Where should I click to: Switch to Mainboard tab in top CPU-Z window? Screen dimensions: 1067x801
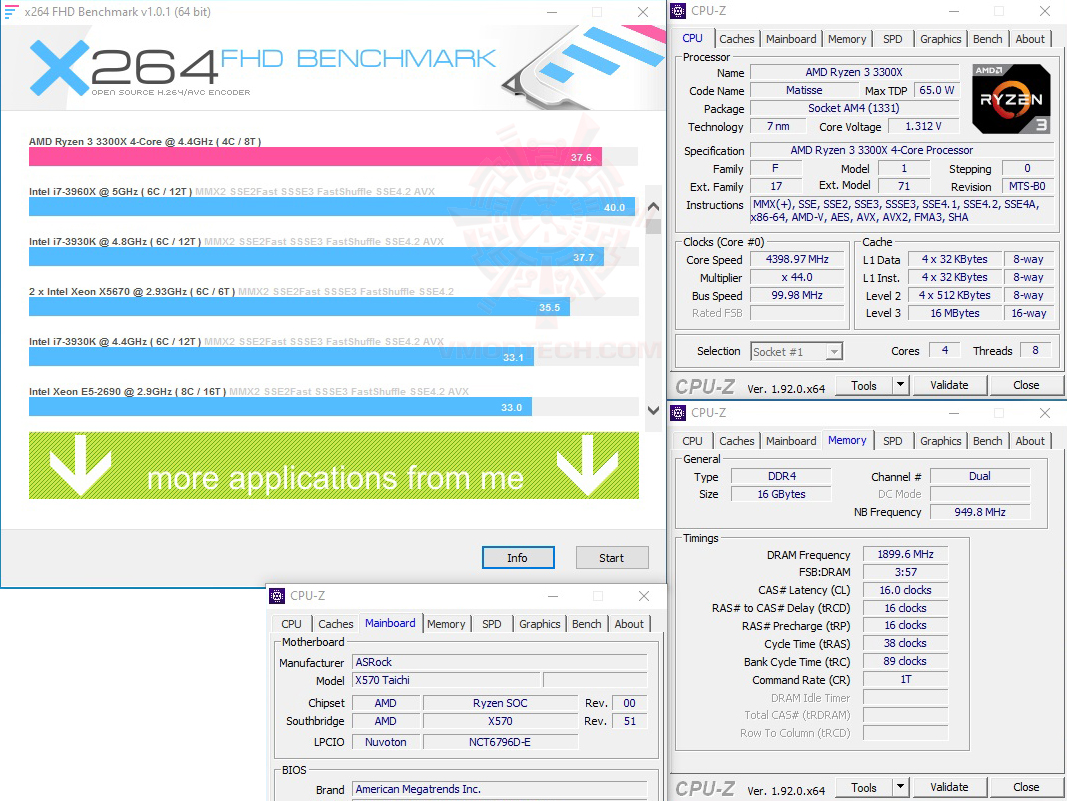pos(791,39)
